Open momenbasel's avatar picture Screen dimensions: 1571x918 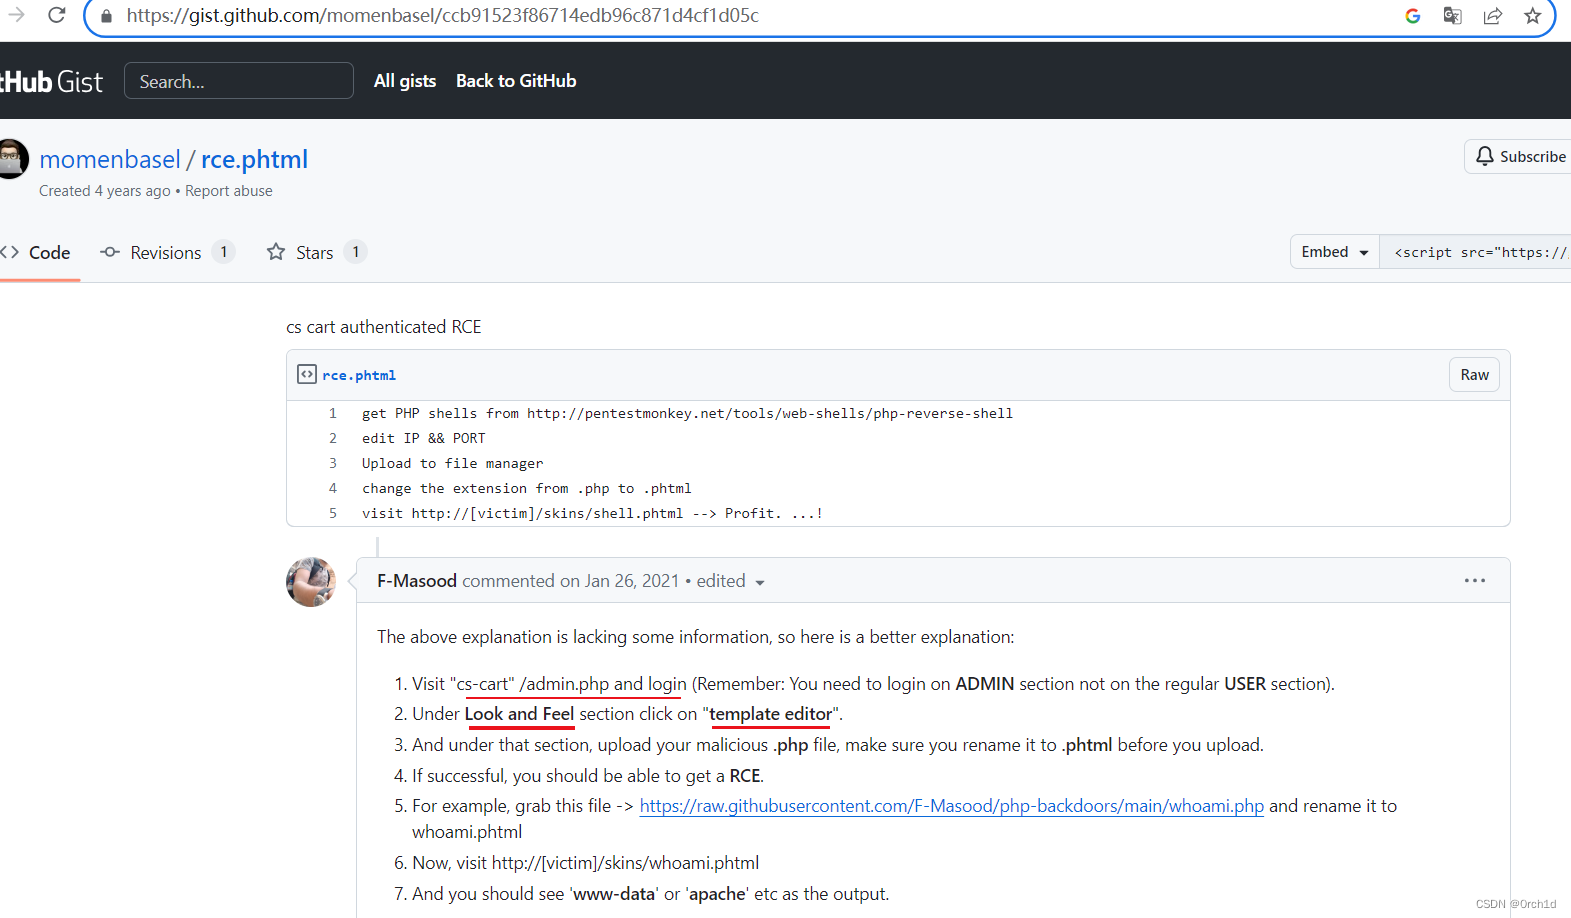(x=13, y=159)
